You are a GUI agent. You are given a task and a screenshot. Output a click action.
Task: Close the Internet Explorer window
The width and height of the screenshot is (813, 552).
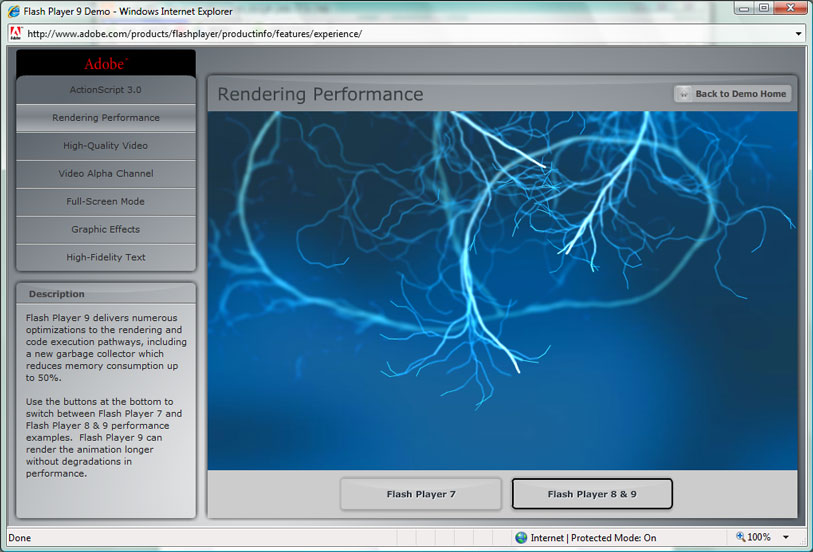pos(791,8)
